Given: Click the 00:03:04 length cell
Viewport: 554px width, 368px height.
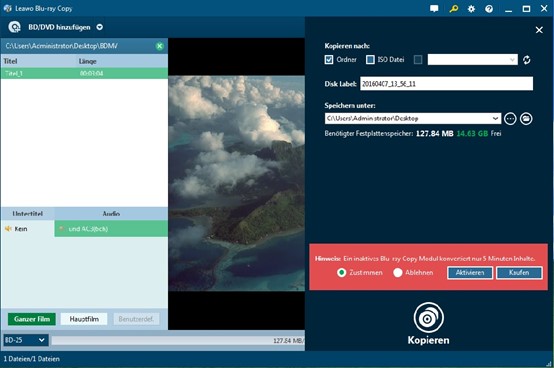Looking at the screenshot, I should coord(92,73).
